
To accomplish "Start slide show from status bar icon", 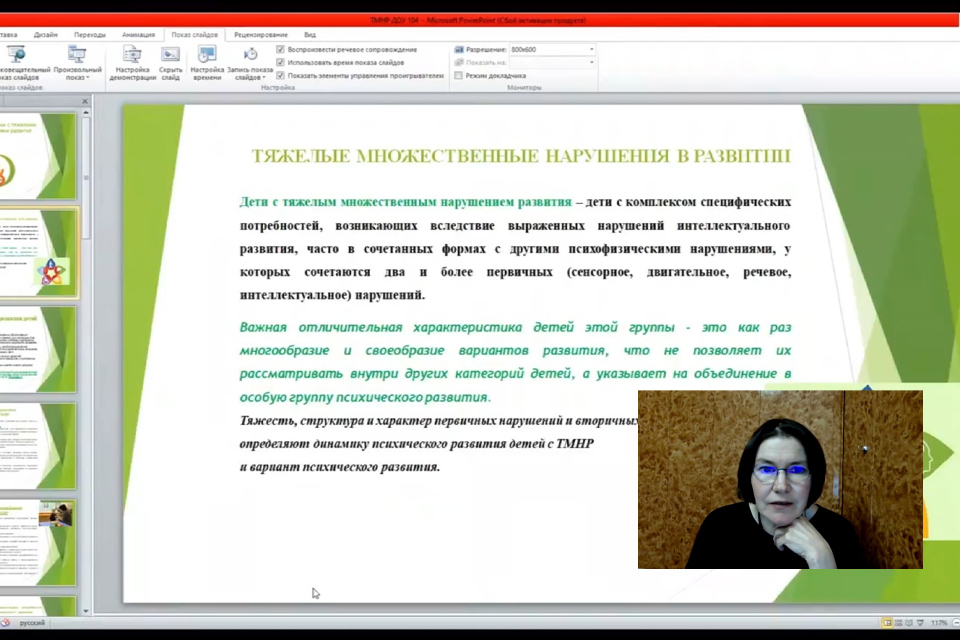I will (x=920, y=622).
